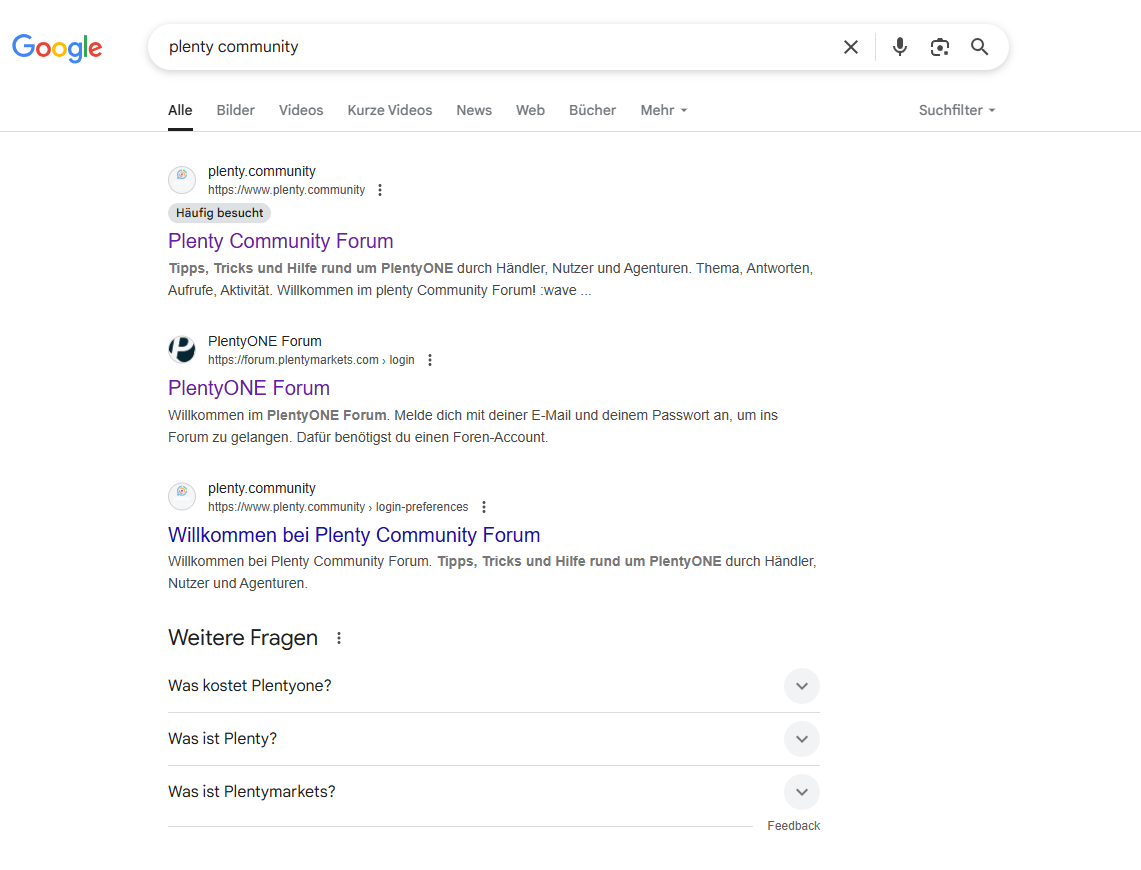
Task: Start voice search with microphone icon
Action: [900, 47]
